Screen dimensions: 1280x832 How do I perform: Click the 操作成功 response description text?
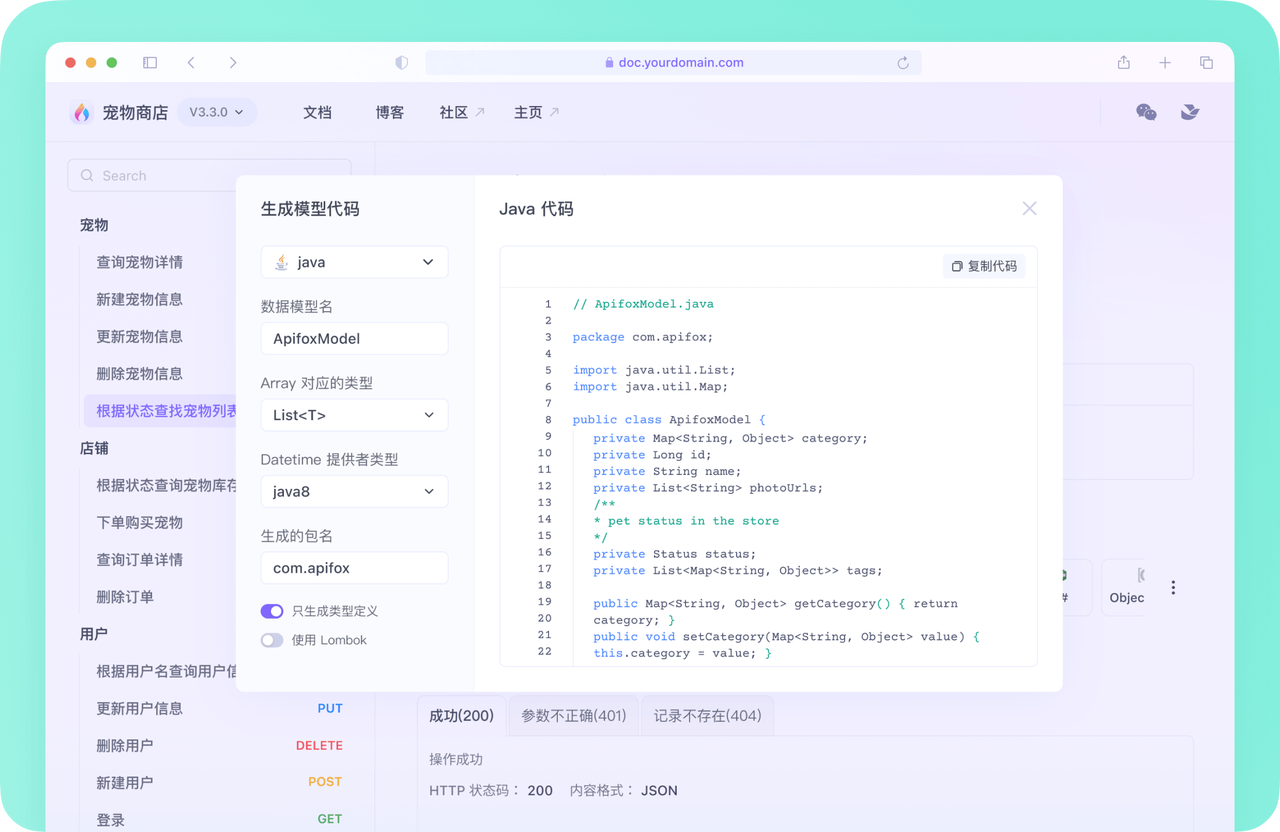[x=456, y=760]
